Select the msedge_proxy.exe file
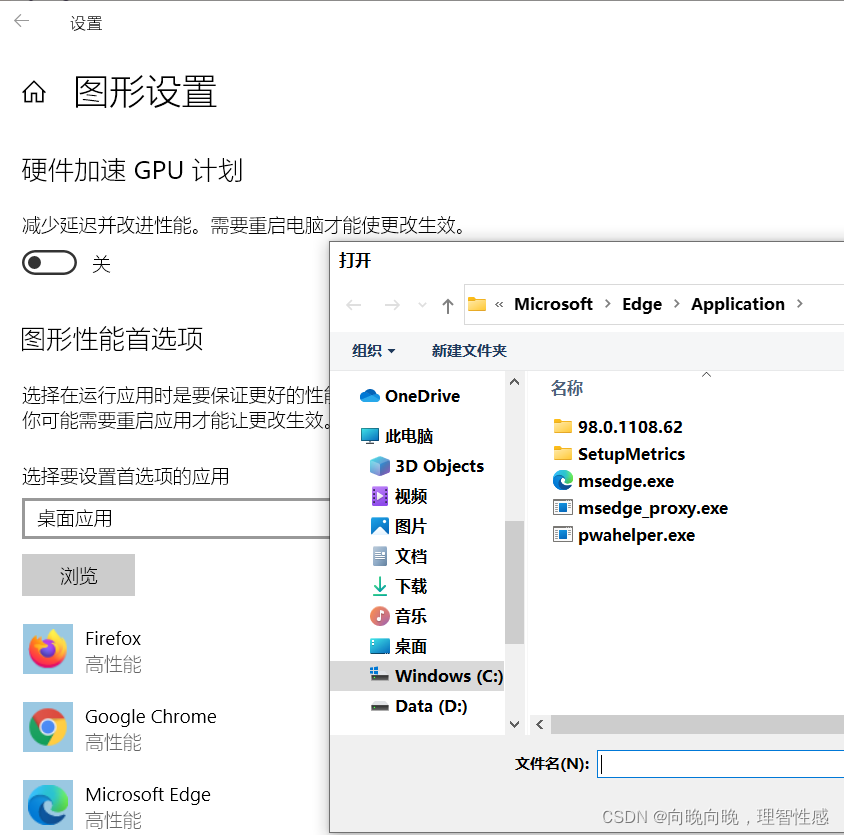The image size is (844, 835). click(x=641, y=508)
